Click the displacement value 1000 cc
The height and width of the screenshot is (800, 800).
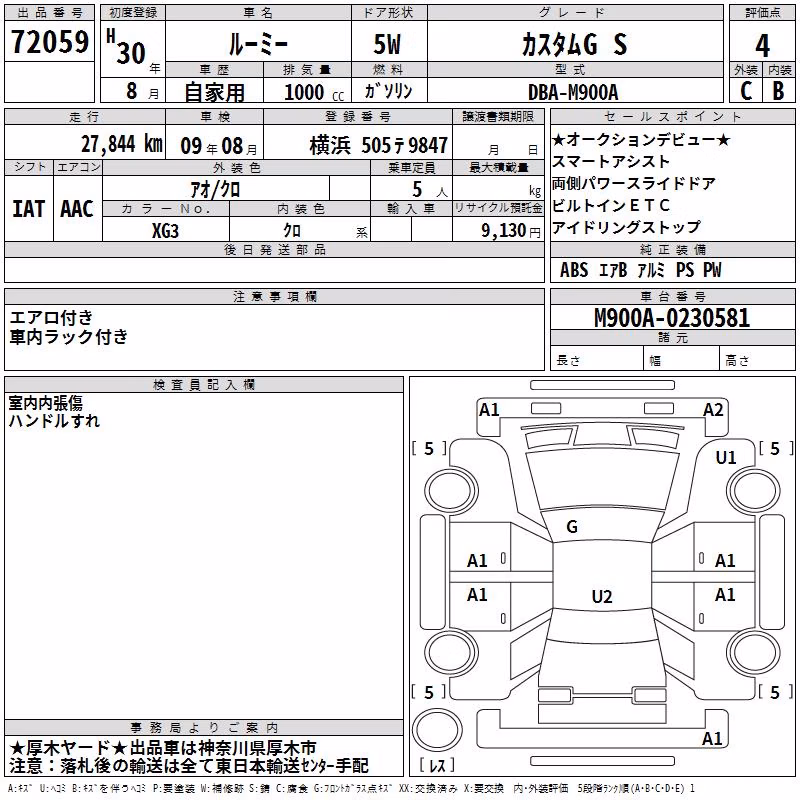(314, 92)
